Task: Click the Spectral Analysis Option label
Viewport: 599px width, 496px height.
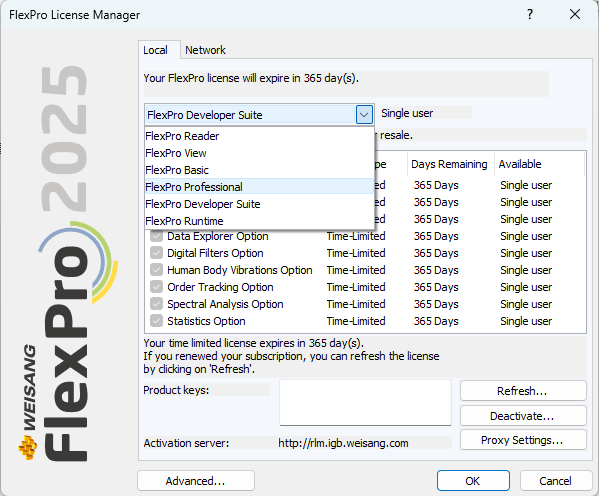Action: [x=225, y=304]
